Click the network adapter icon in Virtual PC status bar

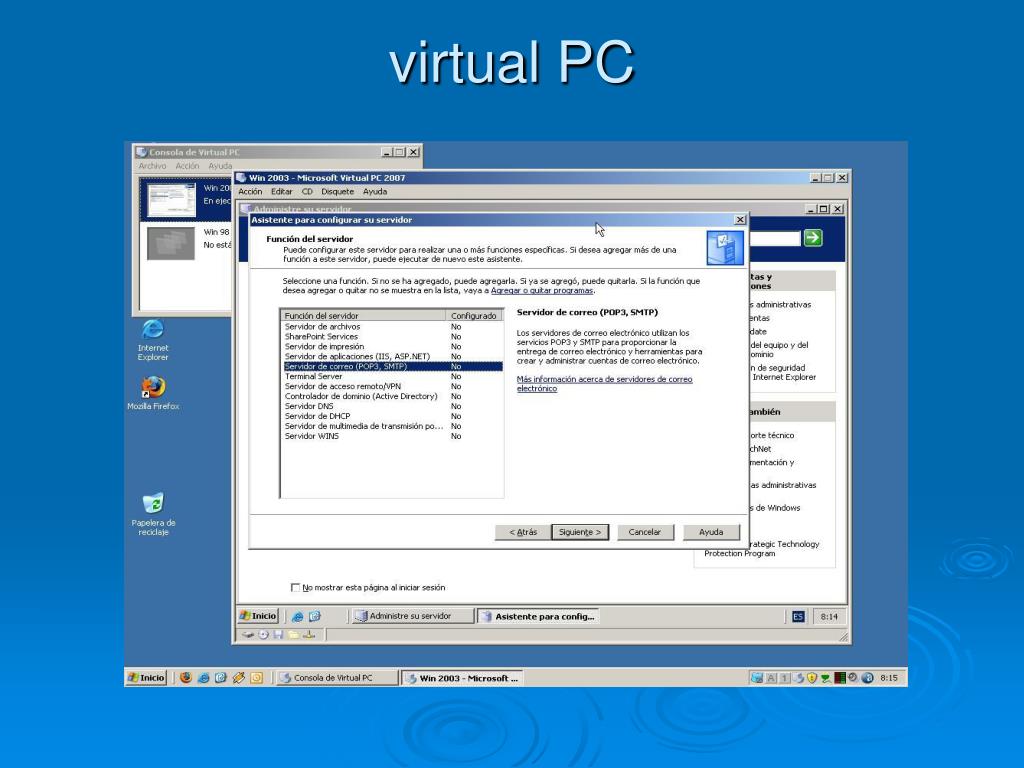tap(309, 634)
